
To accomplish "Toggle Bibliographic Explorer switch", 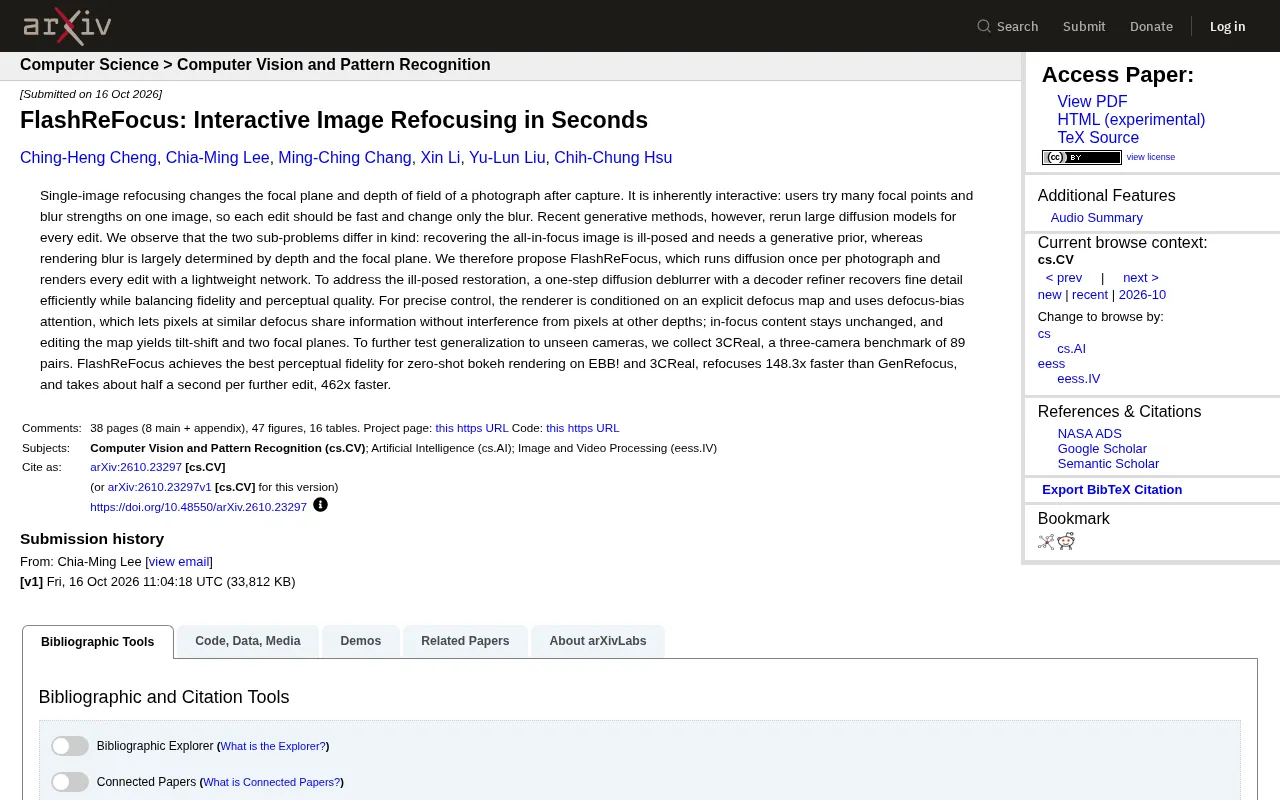I will 70,746.
